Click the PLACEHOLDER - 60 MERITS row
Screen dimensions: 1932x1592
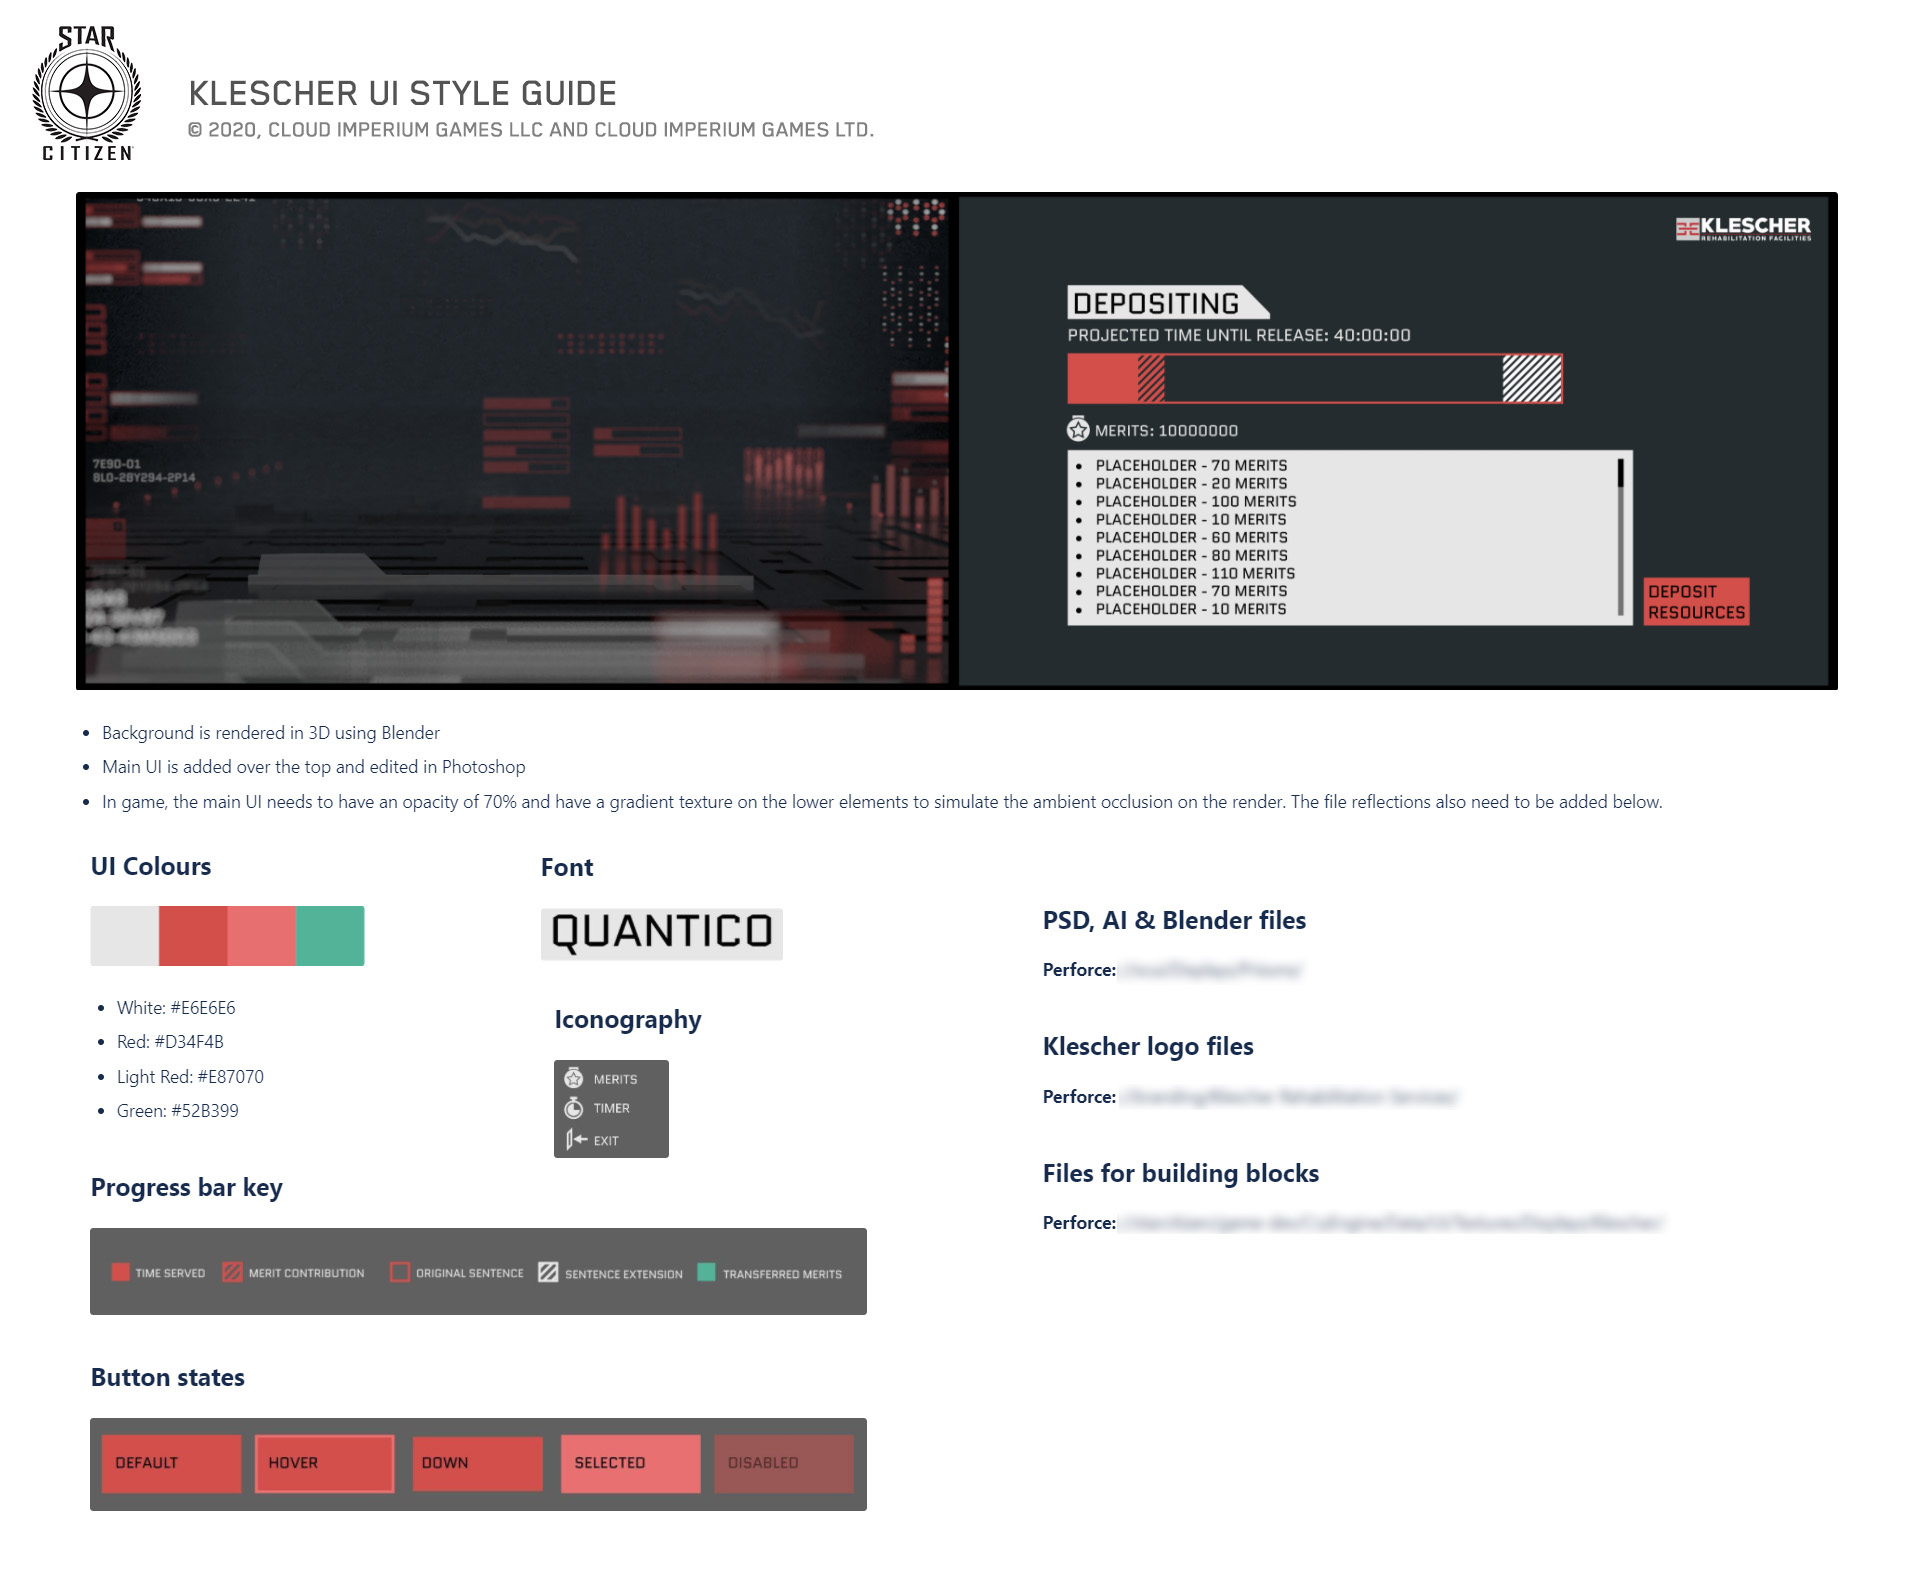coord(1191,537)
